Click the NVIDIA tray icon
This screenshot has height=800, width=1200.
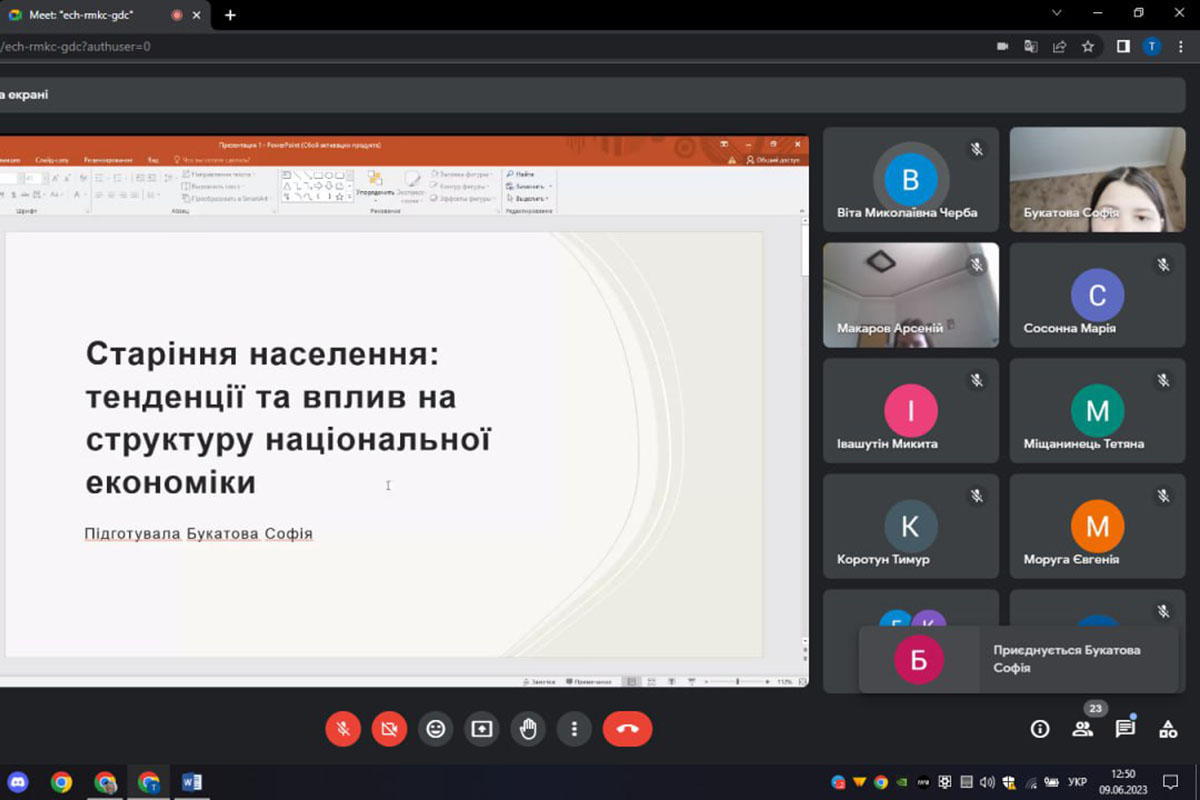903,782
